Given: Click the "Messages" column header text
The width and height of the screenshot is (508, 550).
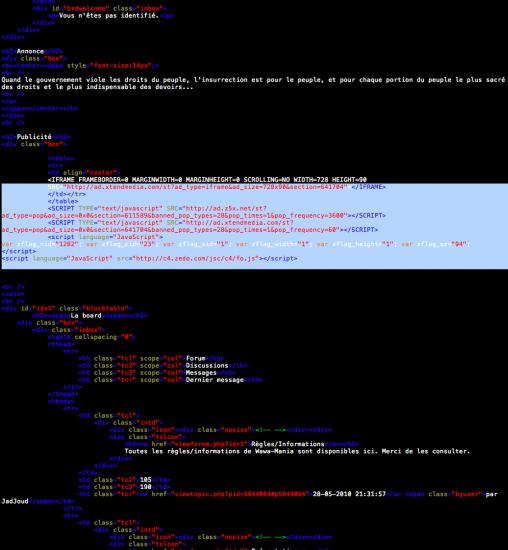Looking at the screenshot, I should tap(201, 373).
